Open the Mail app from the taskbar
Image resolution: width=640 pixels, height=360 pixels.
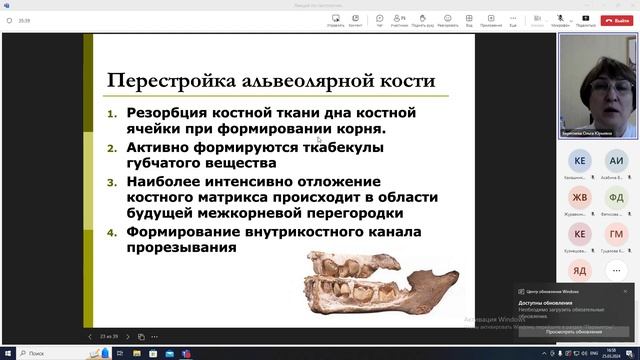170,353
